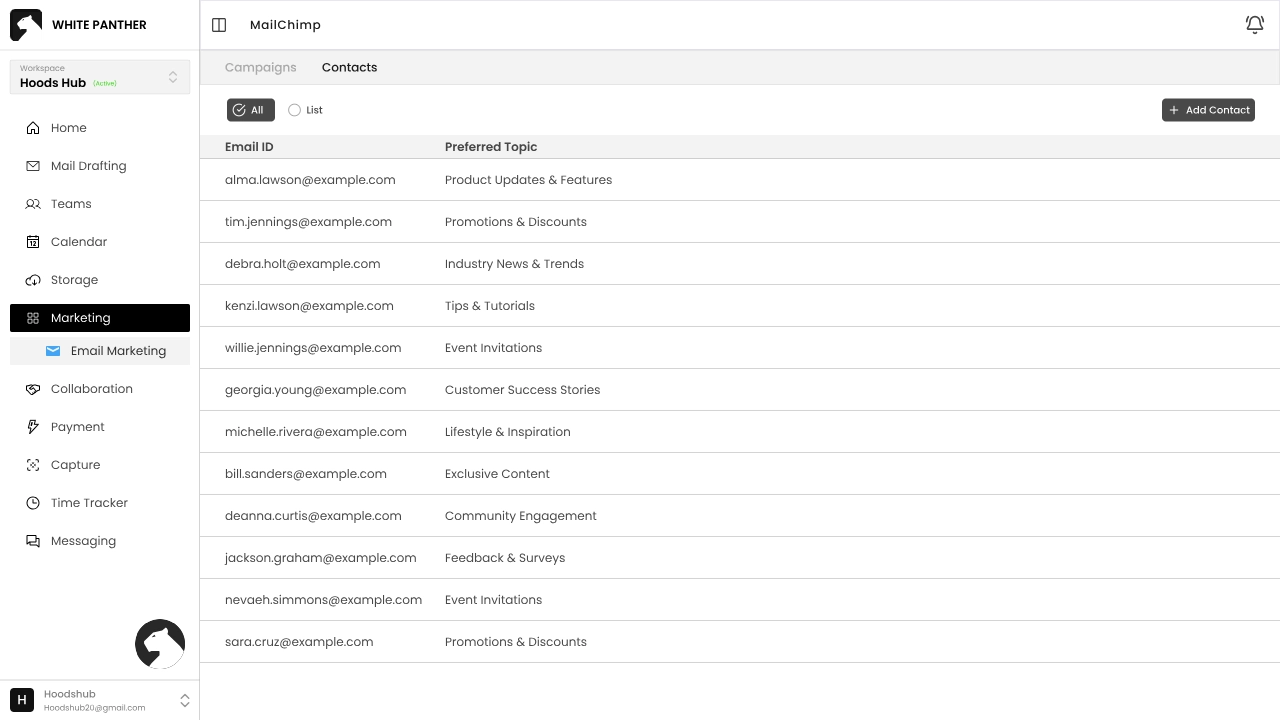Click the floating panther avatar

coord(160,644)
